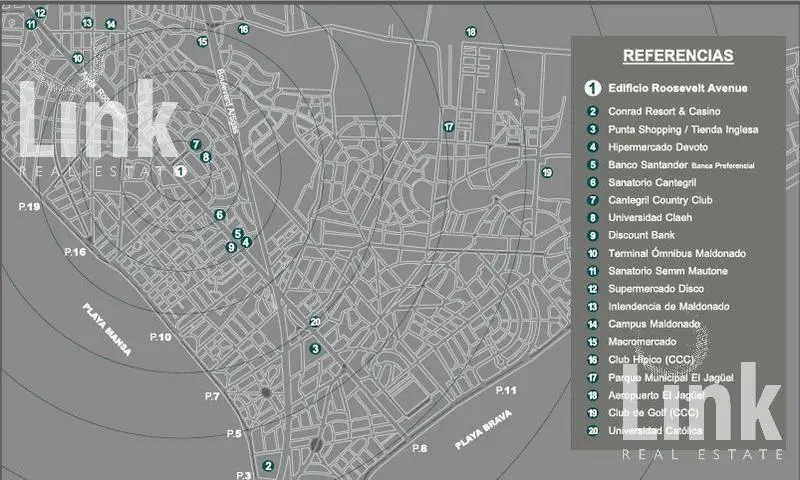Image resolution: width=800 pixels, height=480 pixels.
Task: Click 'Intendencia de Maldonado' legend text
Action: tap(669, 307)
